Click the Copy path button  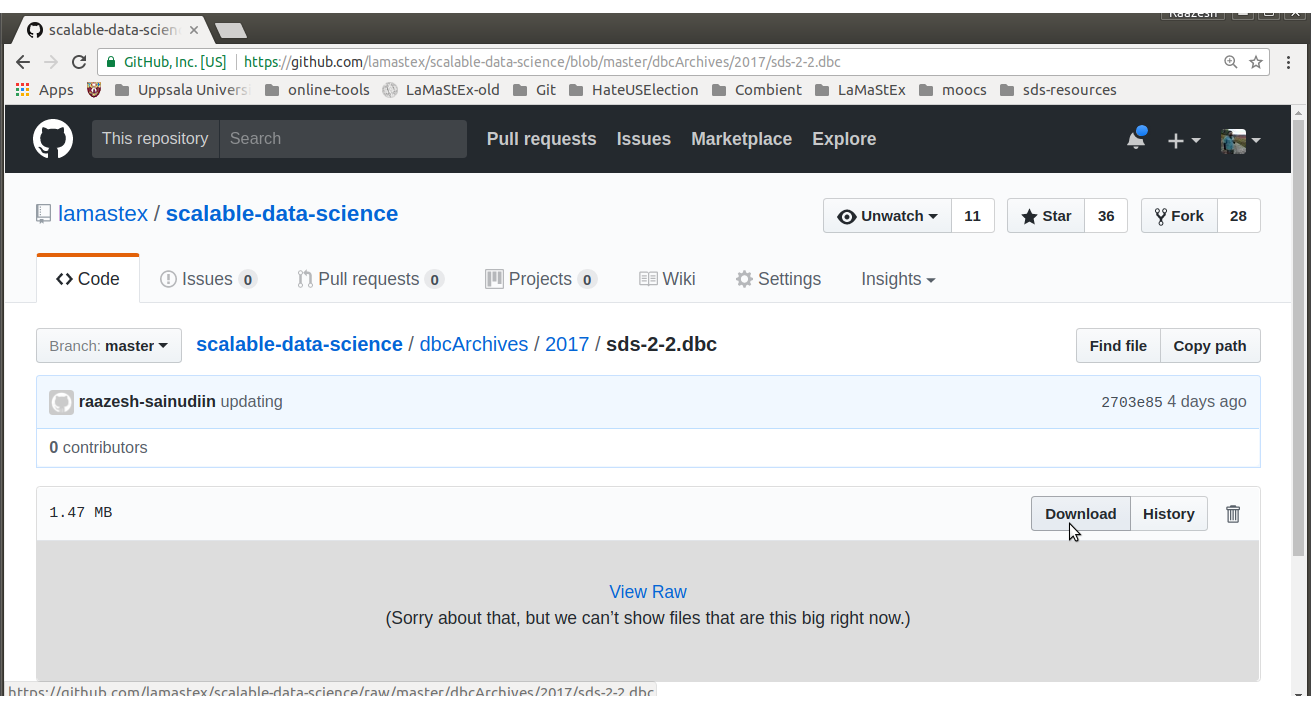coord(1210,346)
